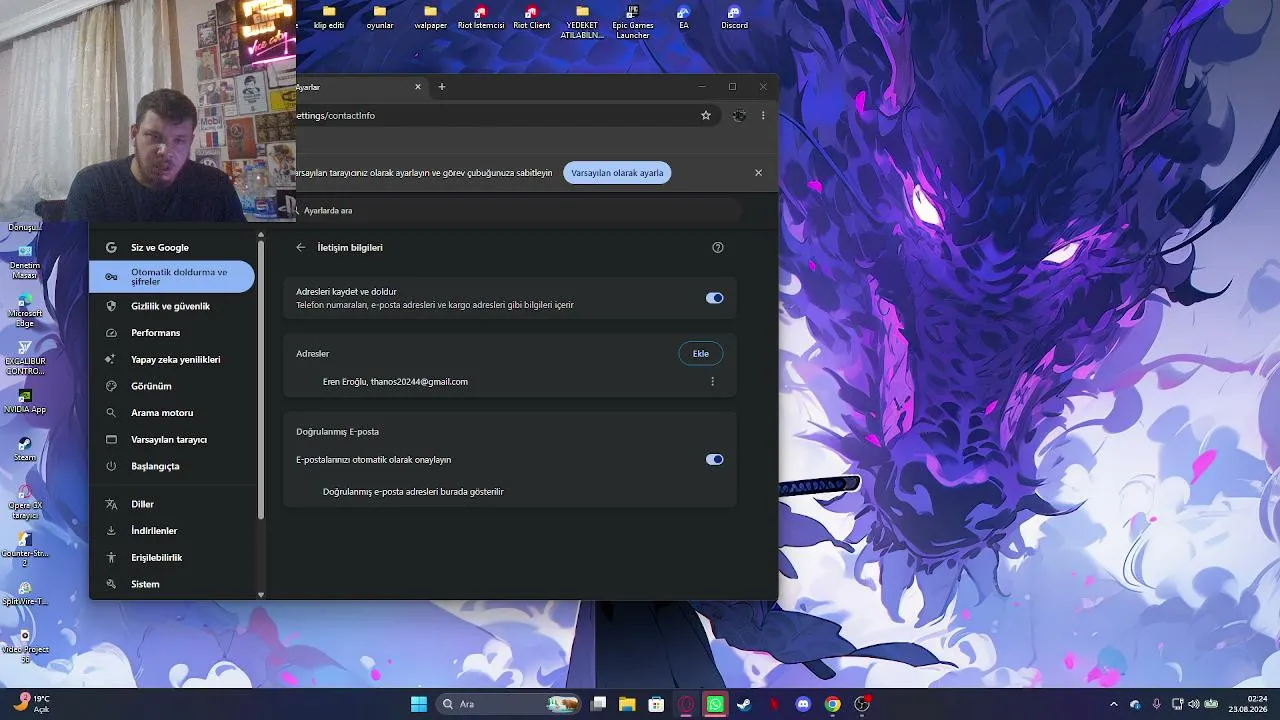Select the Discord desktop shortcut
Screen dimensions: 1280x720
tap(734, 17)
